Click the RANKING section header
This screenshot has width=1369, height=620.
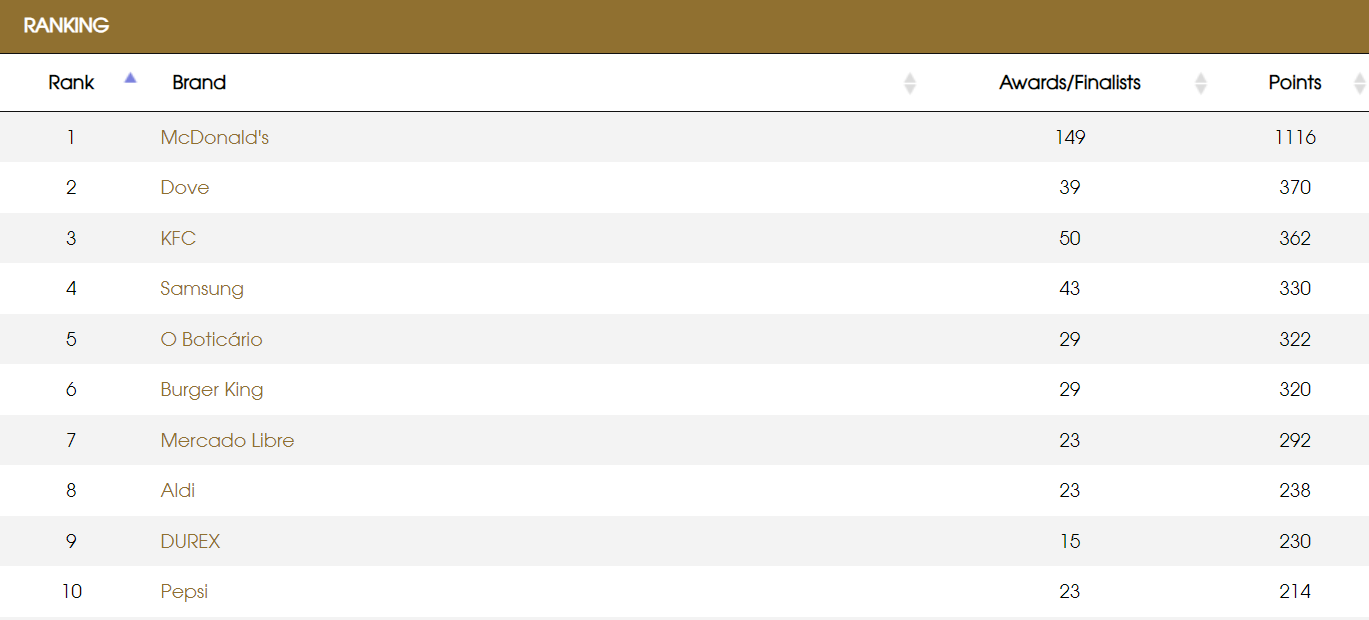click(x=66, y=26)
